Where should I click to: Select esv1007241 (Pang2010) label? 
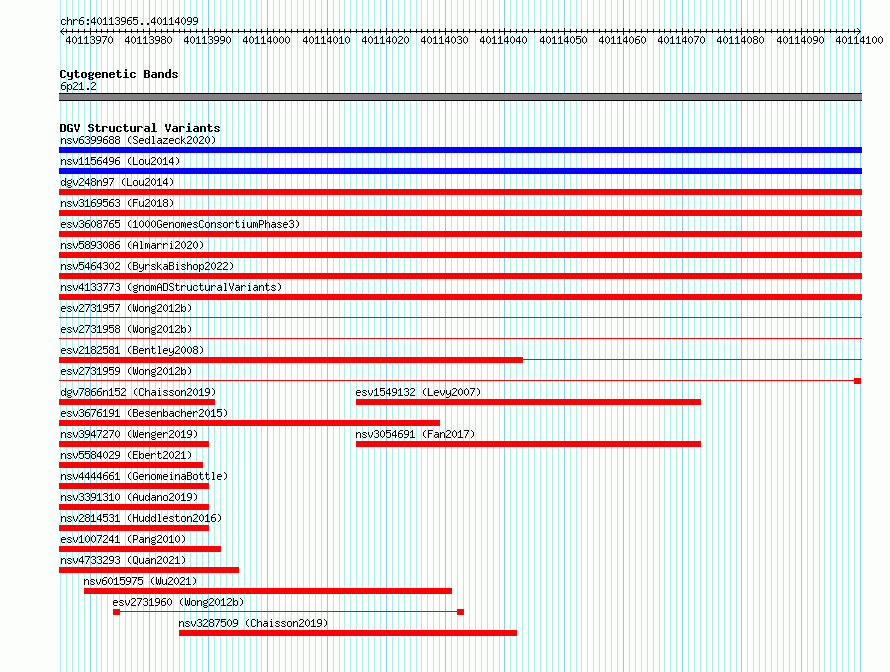[x=123, y=539]
